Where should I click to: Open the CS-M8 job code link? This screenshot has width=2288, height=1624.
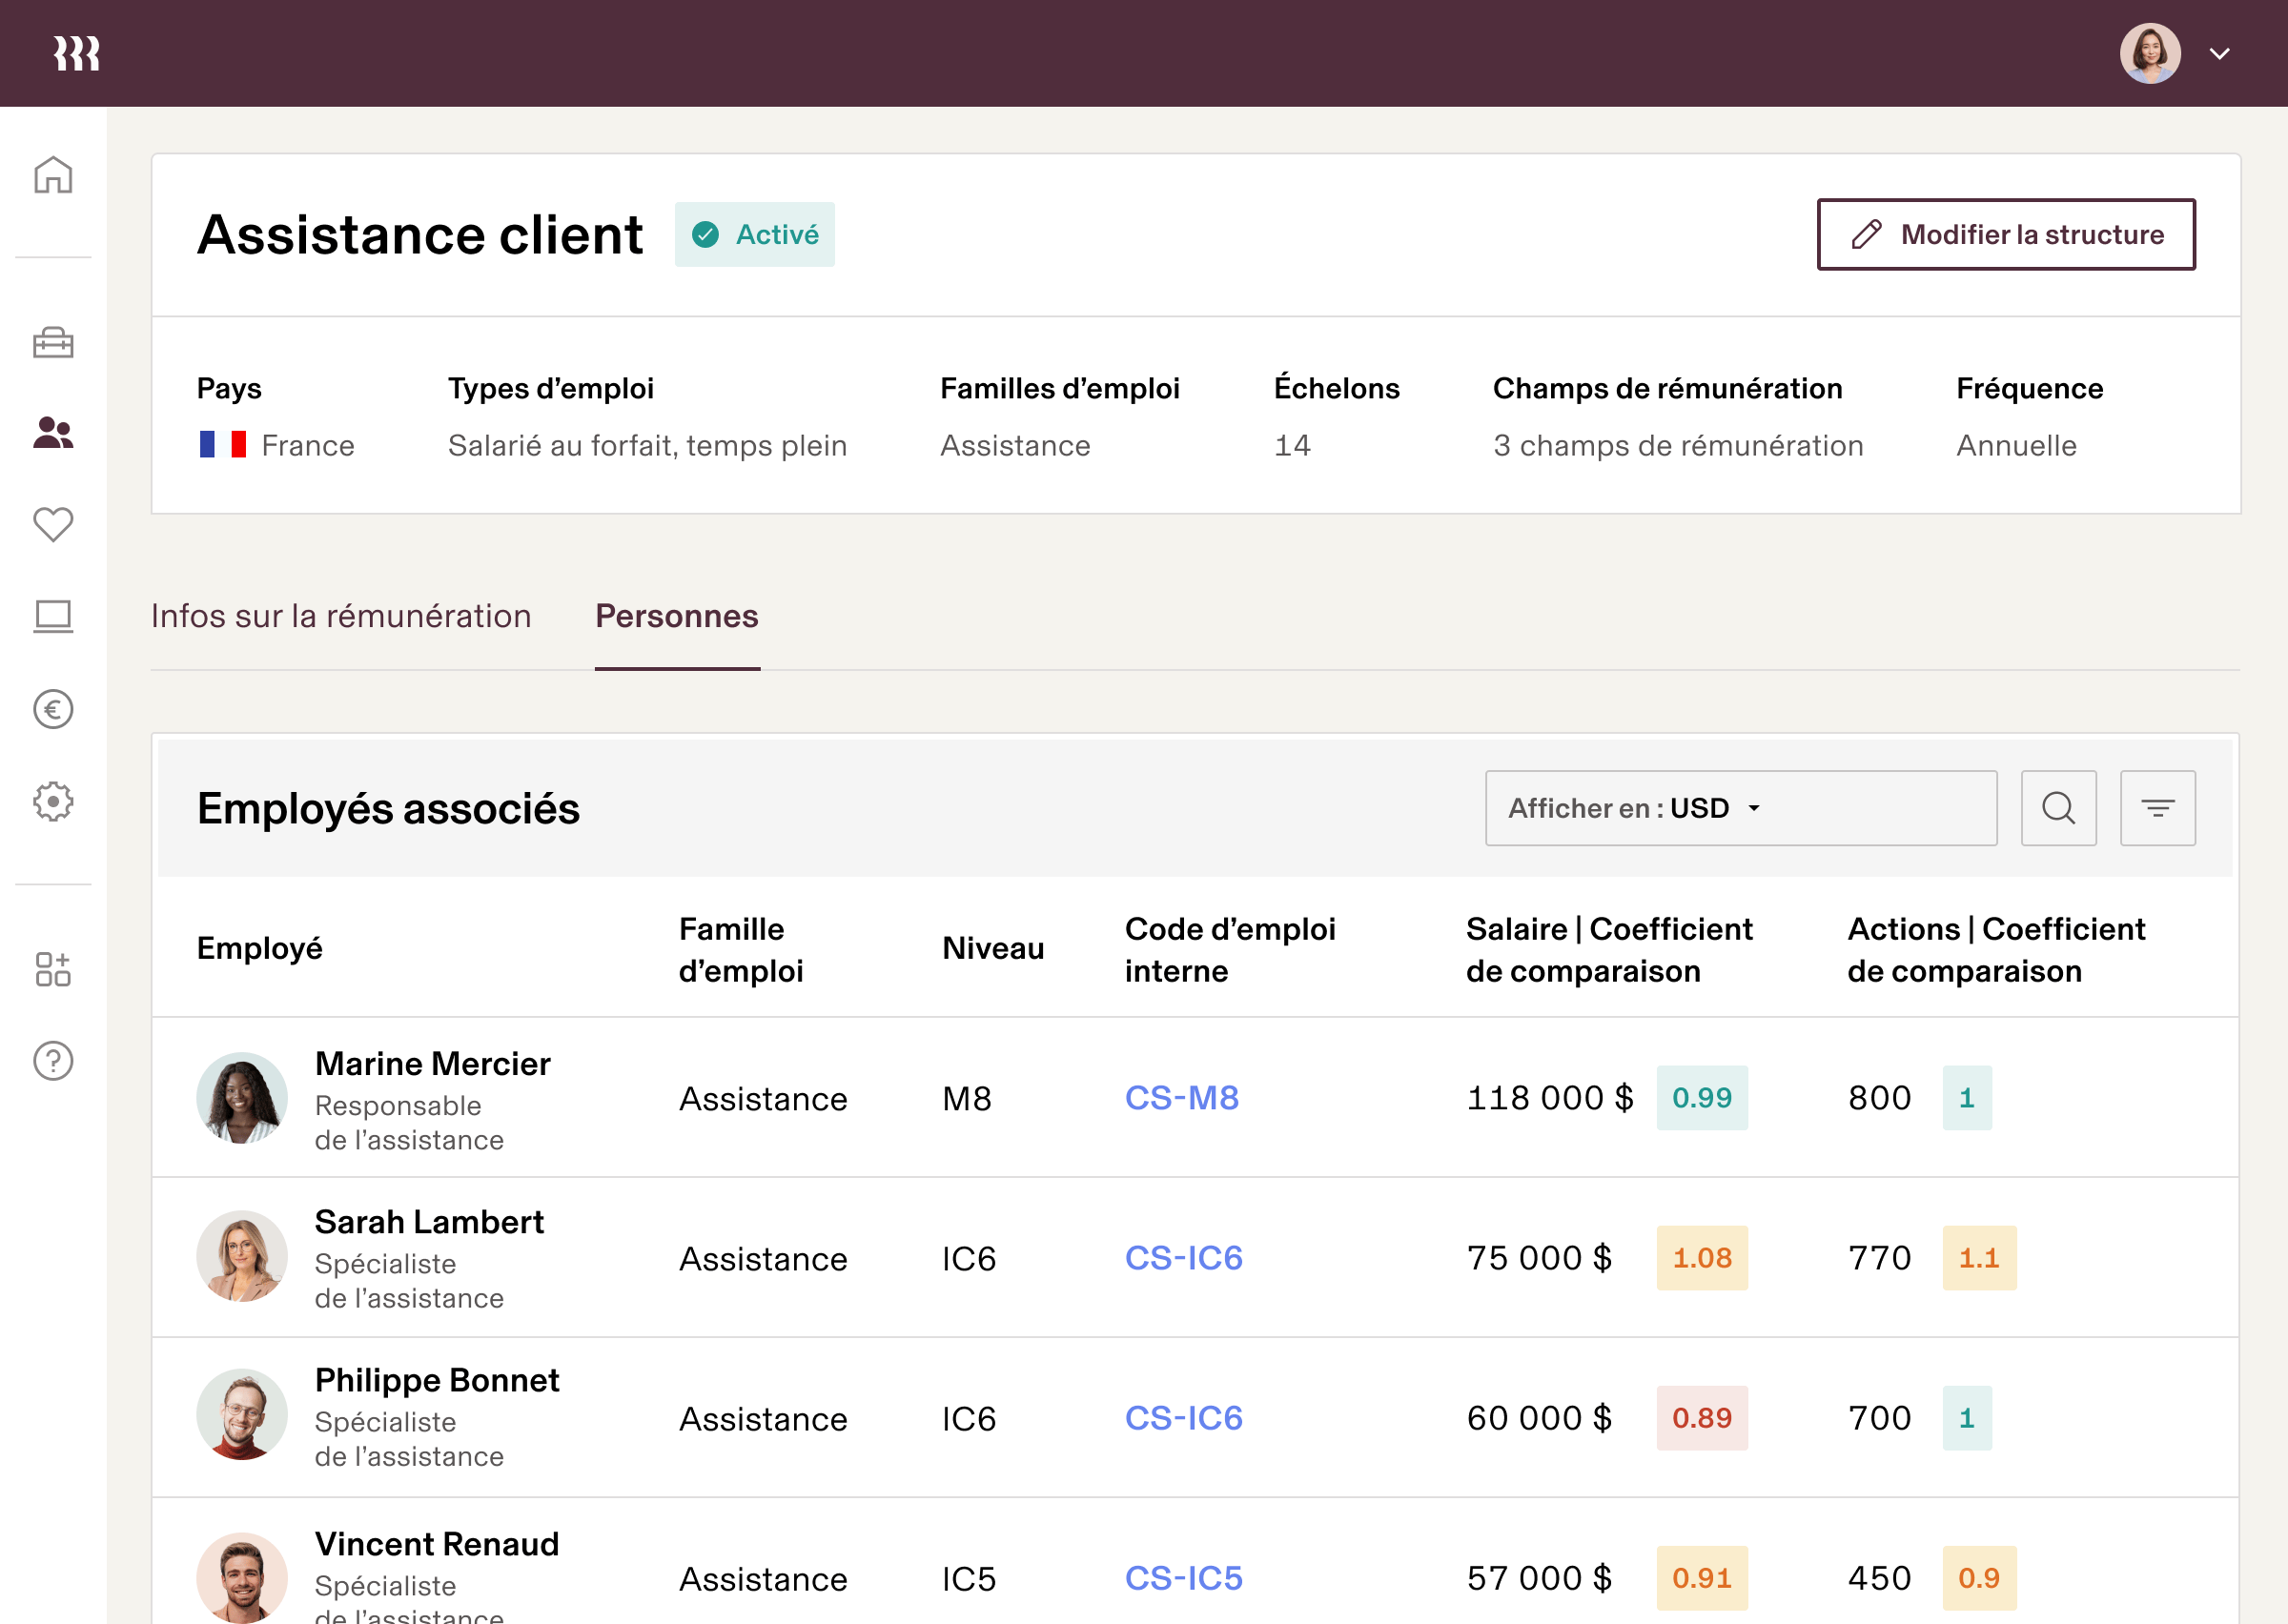pyautogui.click(x=1181, y=1098)
